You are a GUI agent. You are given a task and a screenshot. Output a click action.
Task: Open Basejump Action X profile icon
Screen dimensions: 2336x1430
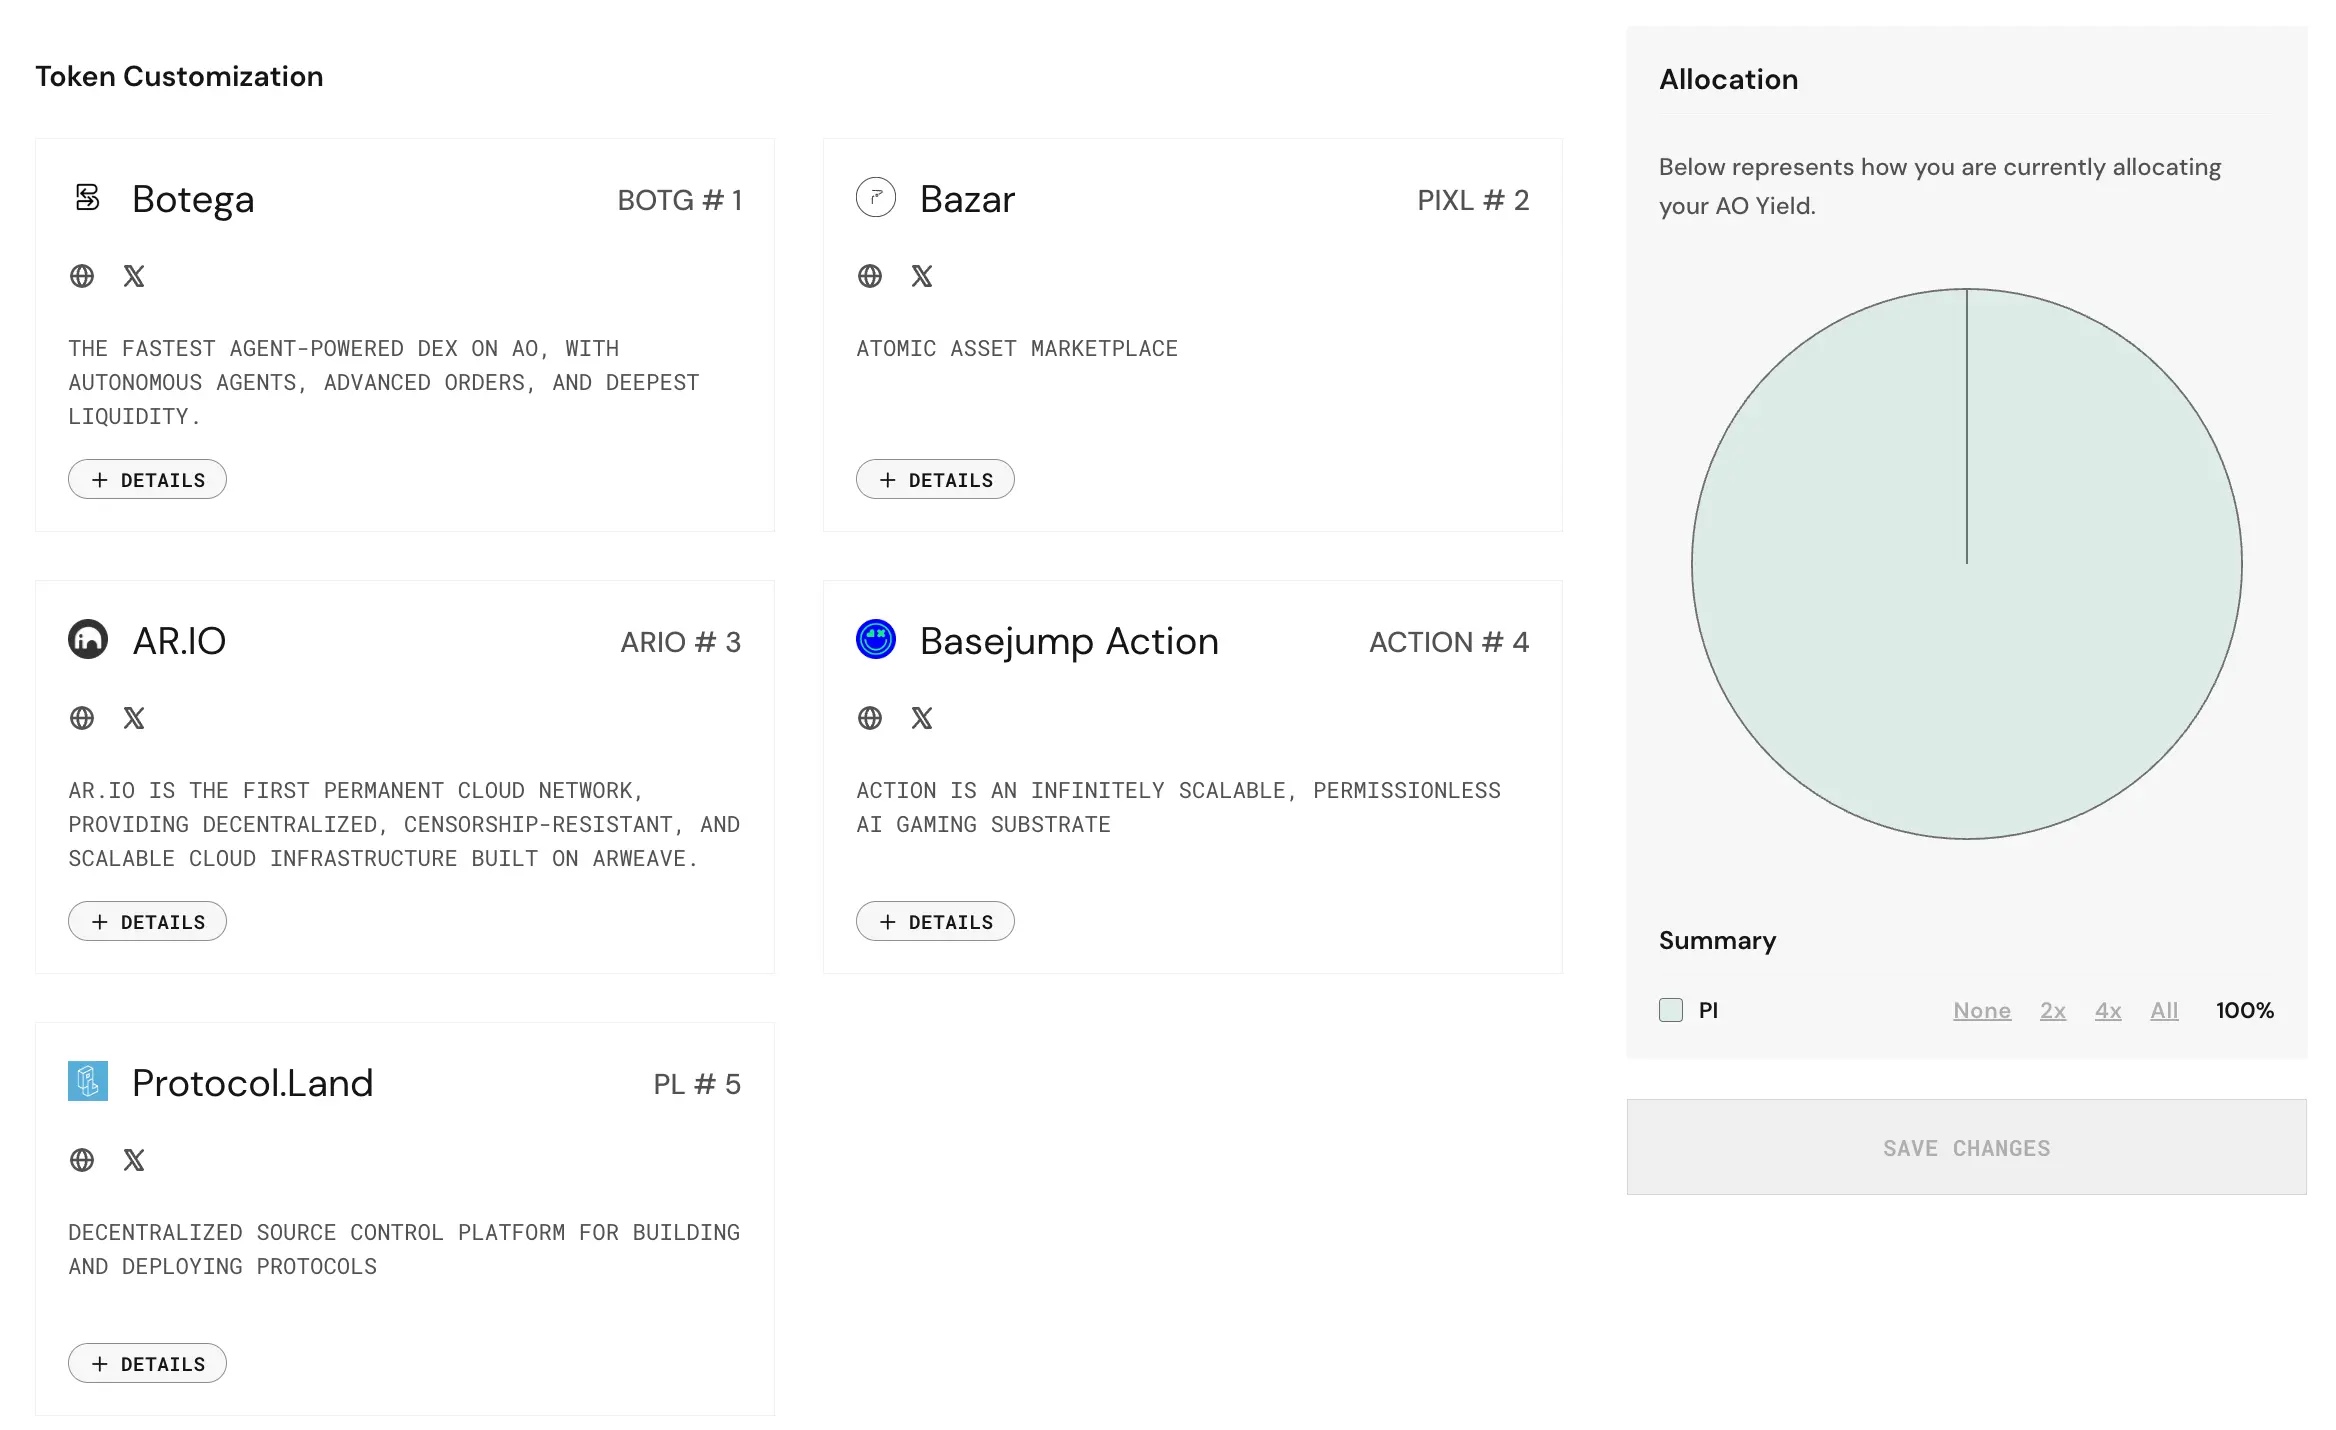point(922,718)
